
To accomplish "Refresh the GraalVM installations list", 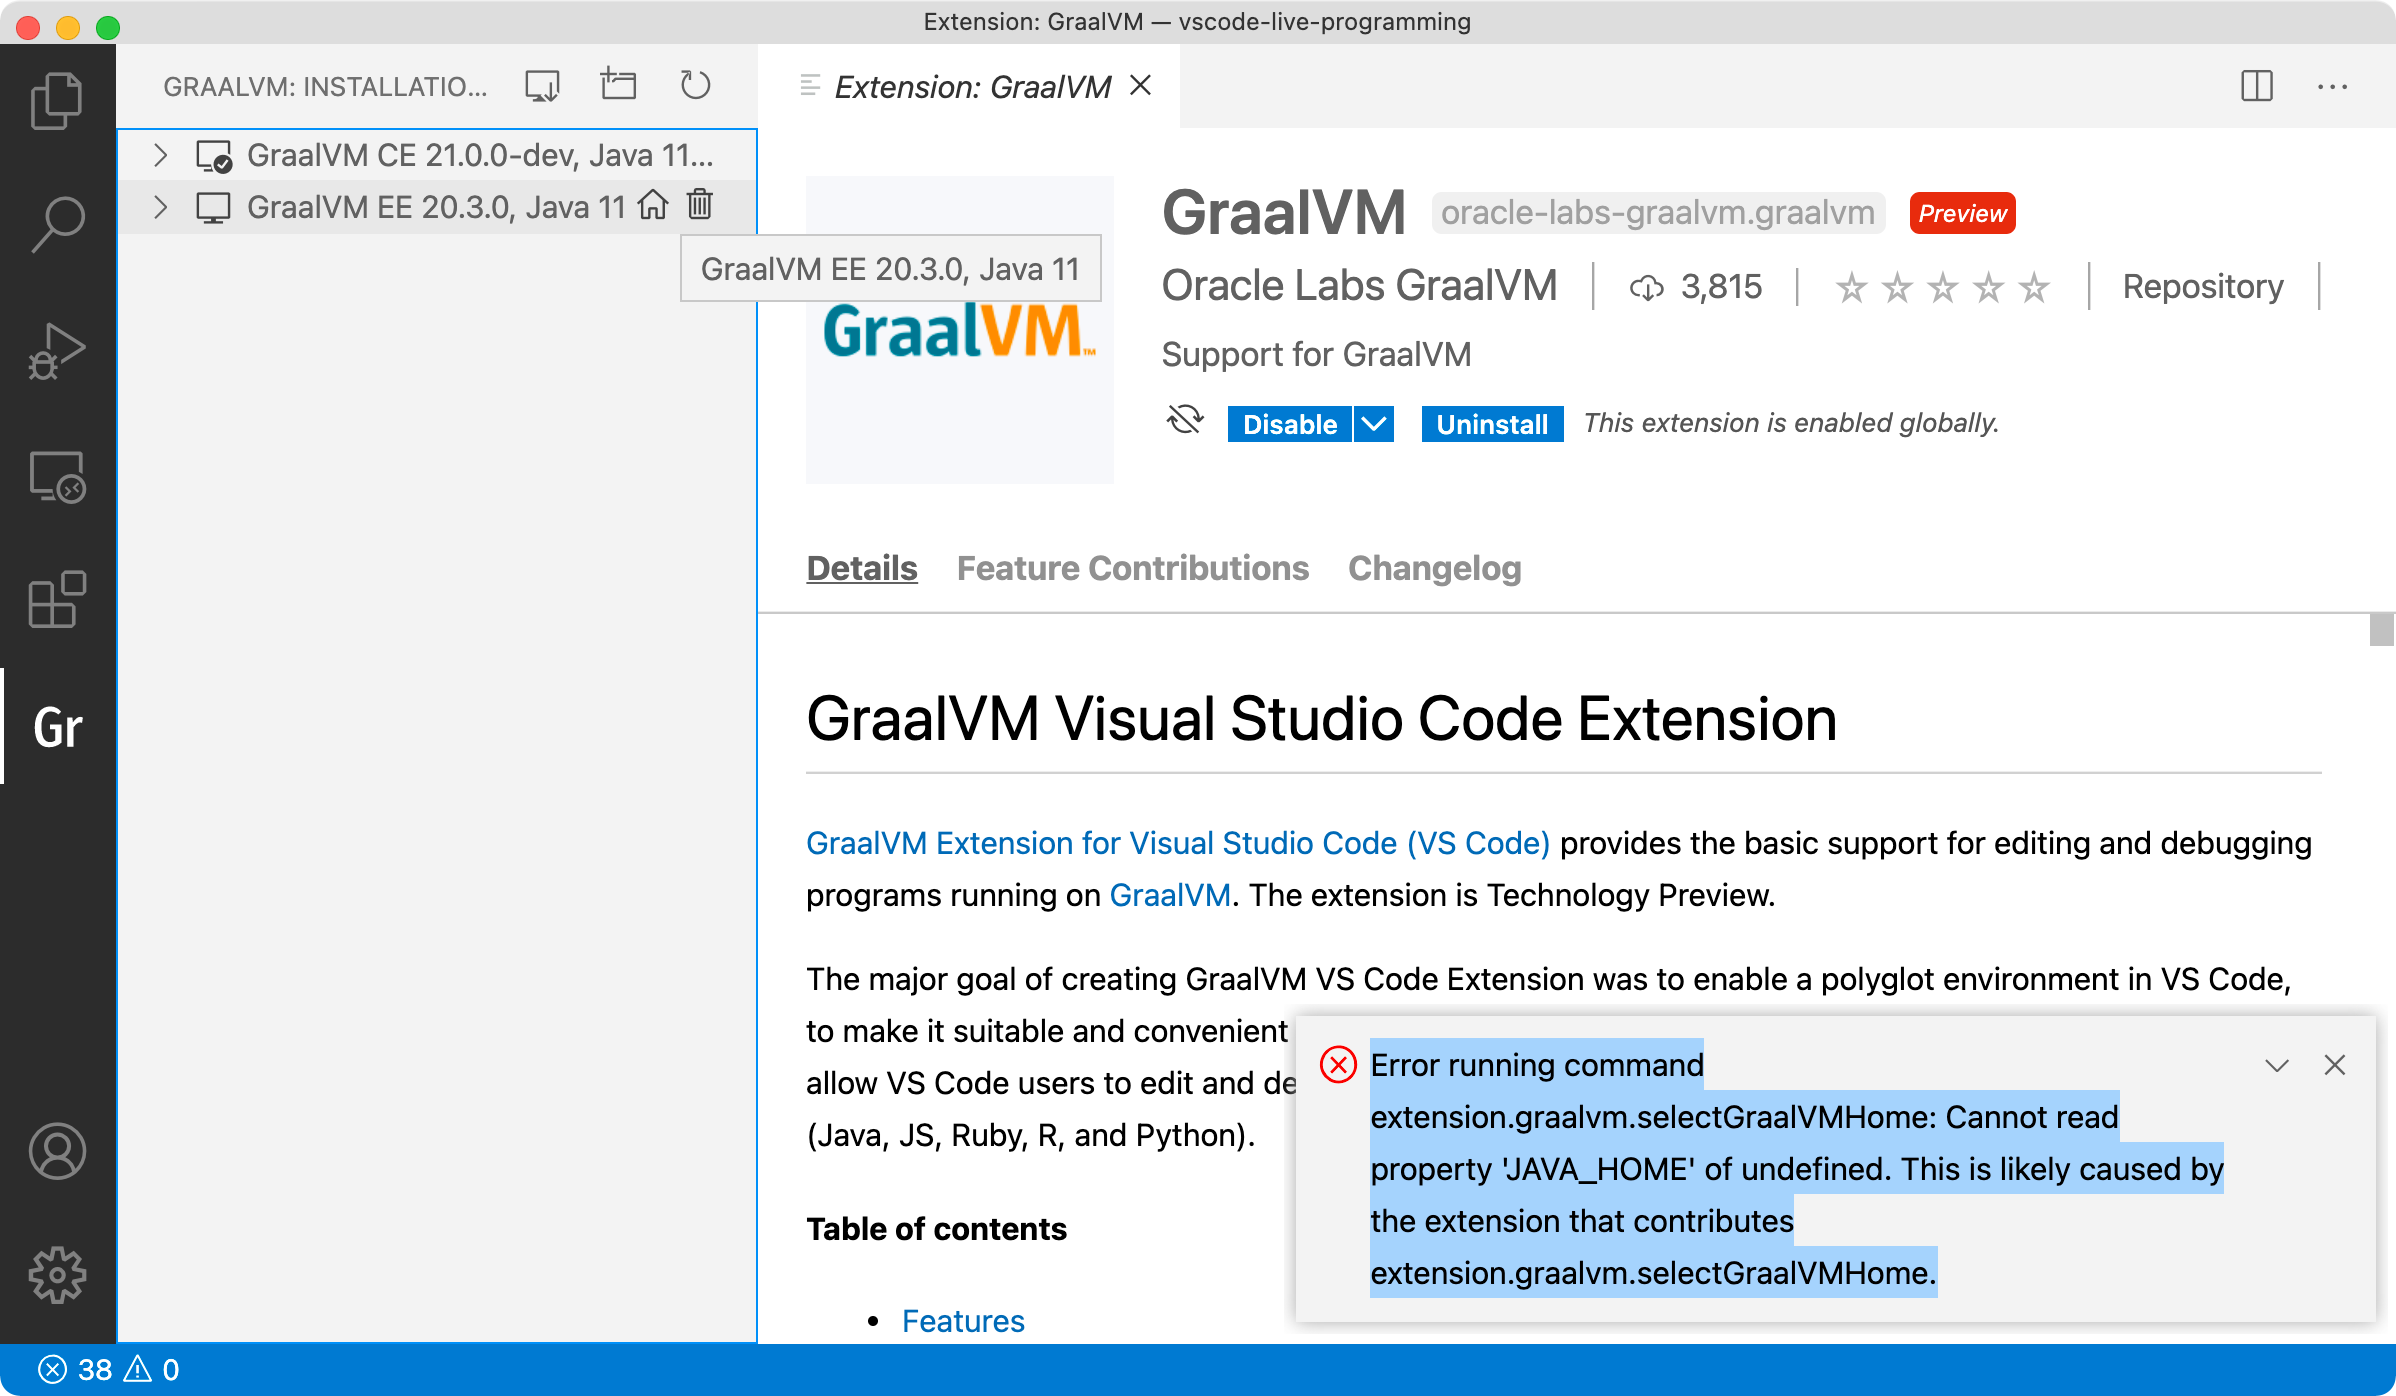I will (x=695, y=85).
